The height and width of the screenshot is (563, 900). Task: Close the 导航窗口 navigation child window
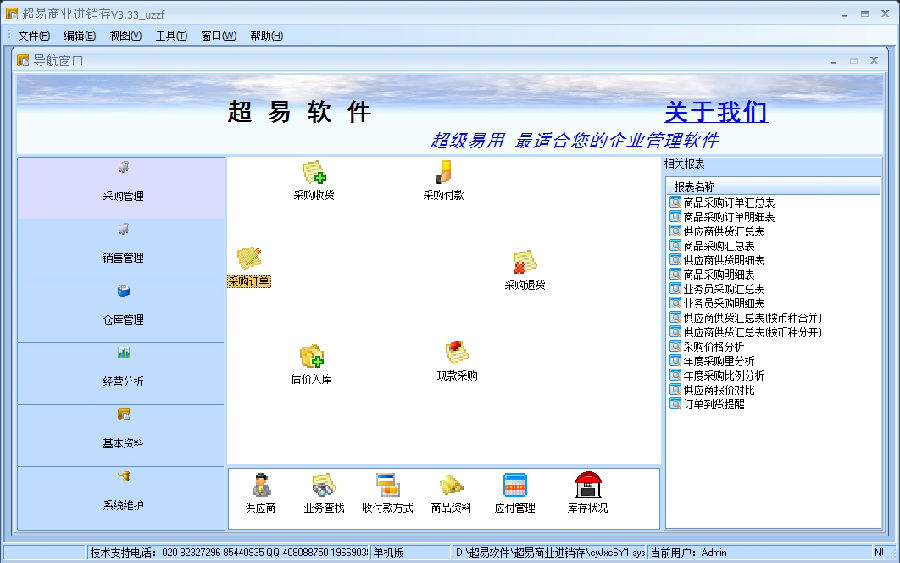point(874,60)
